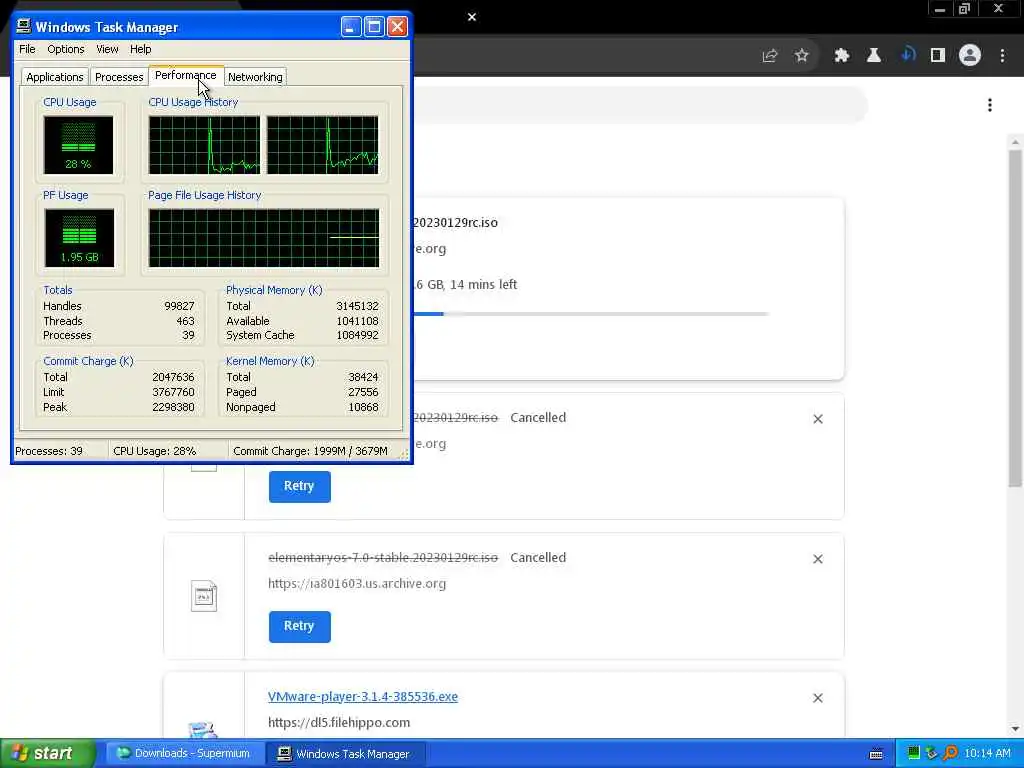Click the keyboard icon in the taskbar
The height and width of the screenshot is (768, 1024).
click(x=876, y=754)
